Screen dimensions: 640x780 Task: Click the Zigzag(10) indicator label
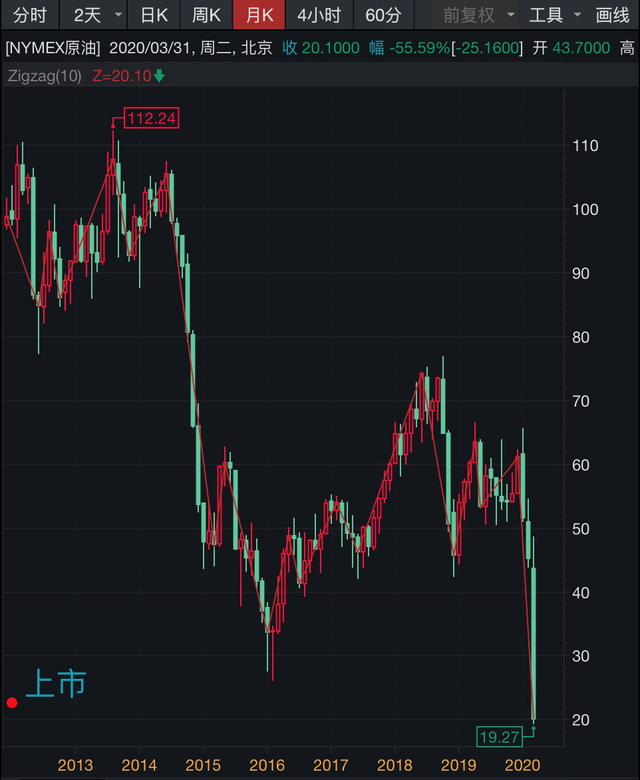coord(44,76)
